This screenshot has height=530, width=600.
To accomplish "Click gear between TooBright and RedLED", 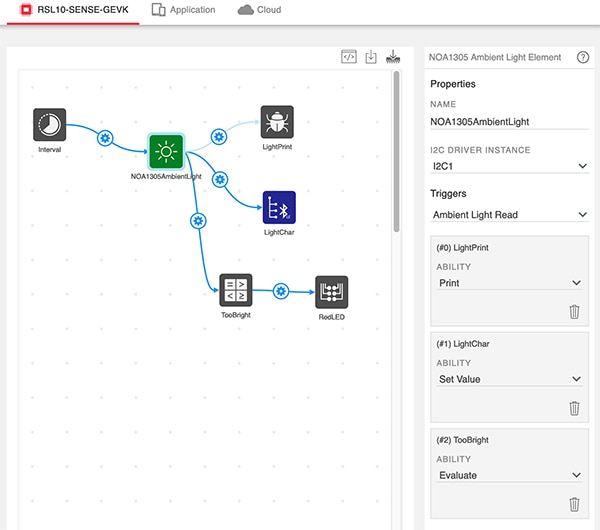I will point(281,291).
